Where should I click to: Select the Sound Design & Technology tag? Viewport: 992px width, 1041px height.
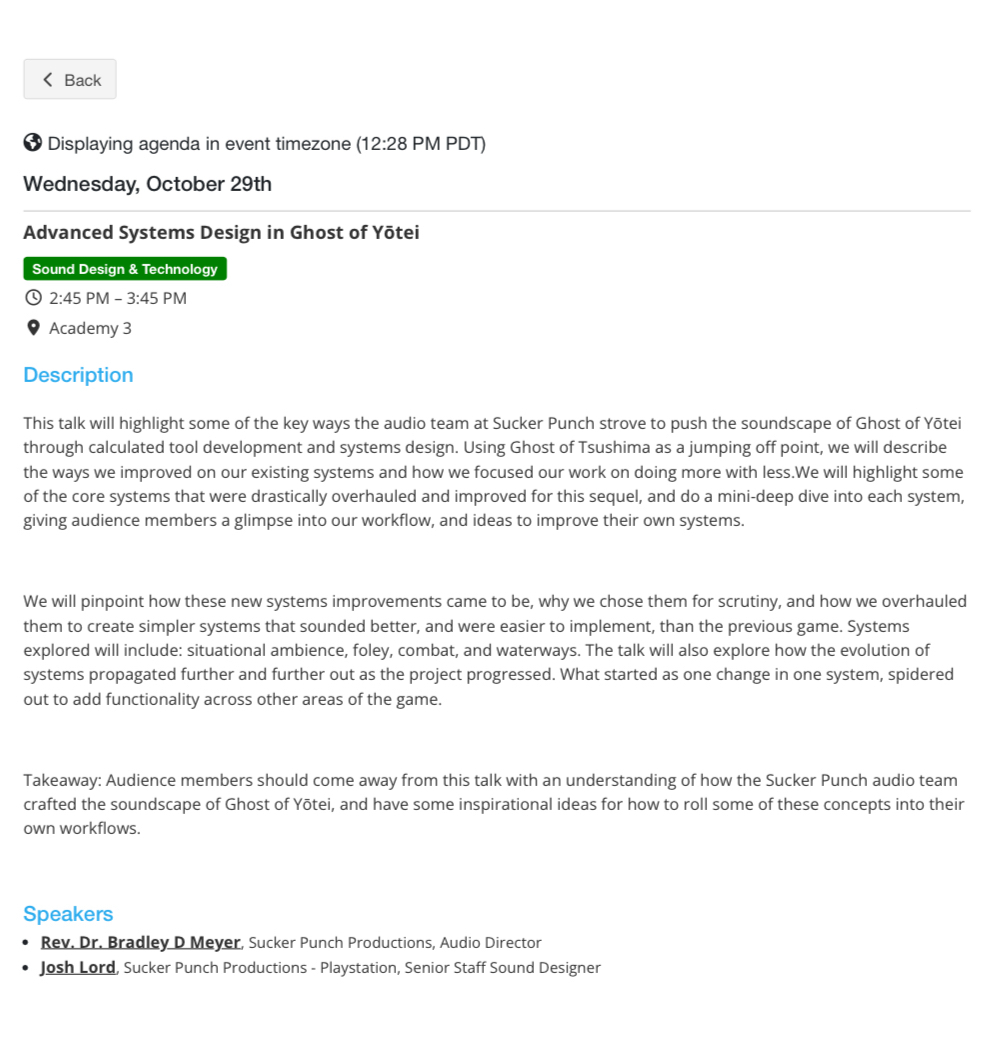pyautogui.click(x=125, y=269)
